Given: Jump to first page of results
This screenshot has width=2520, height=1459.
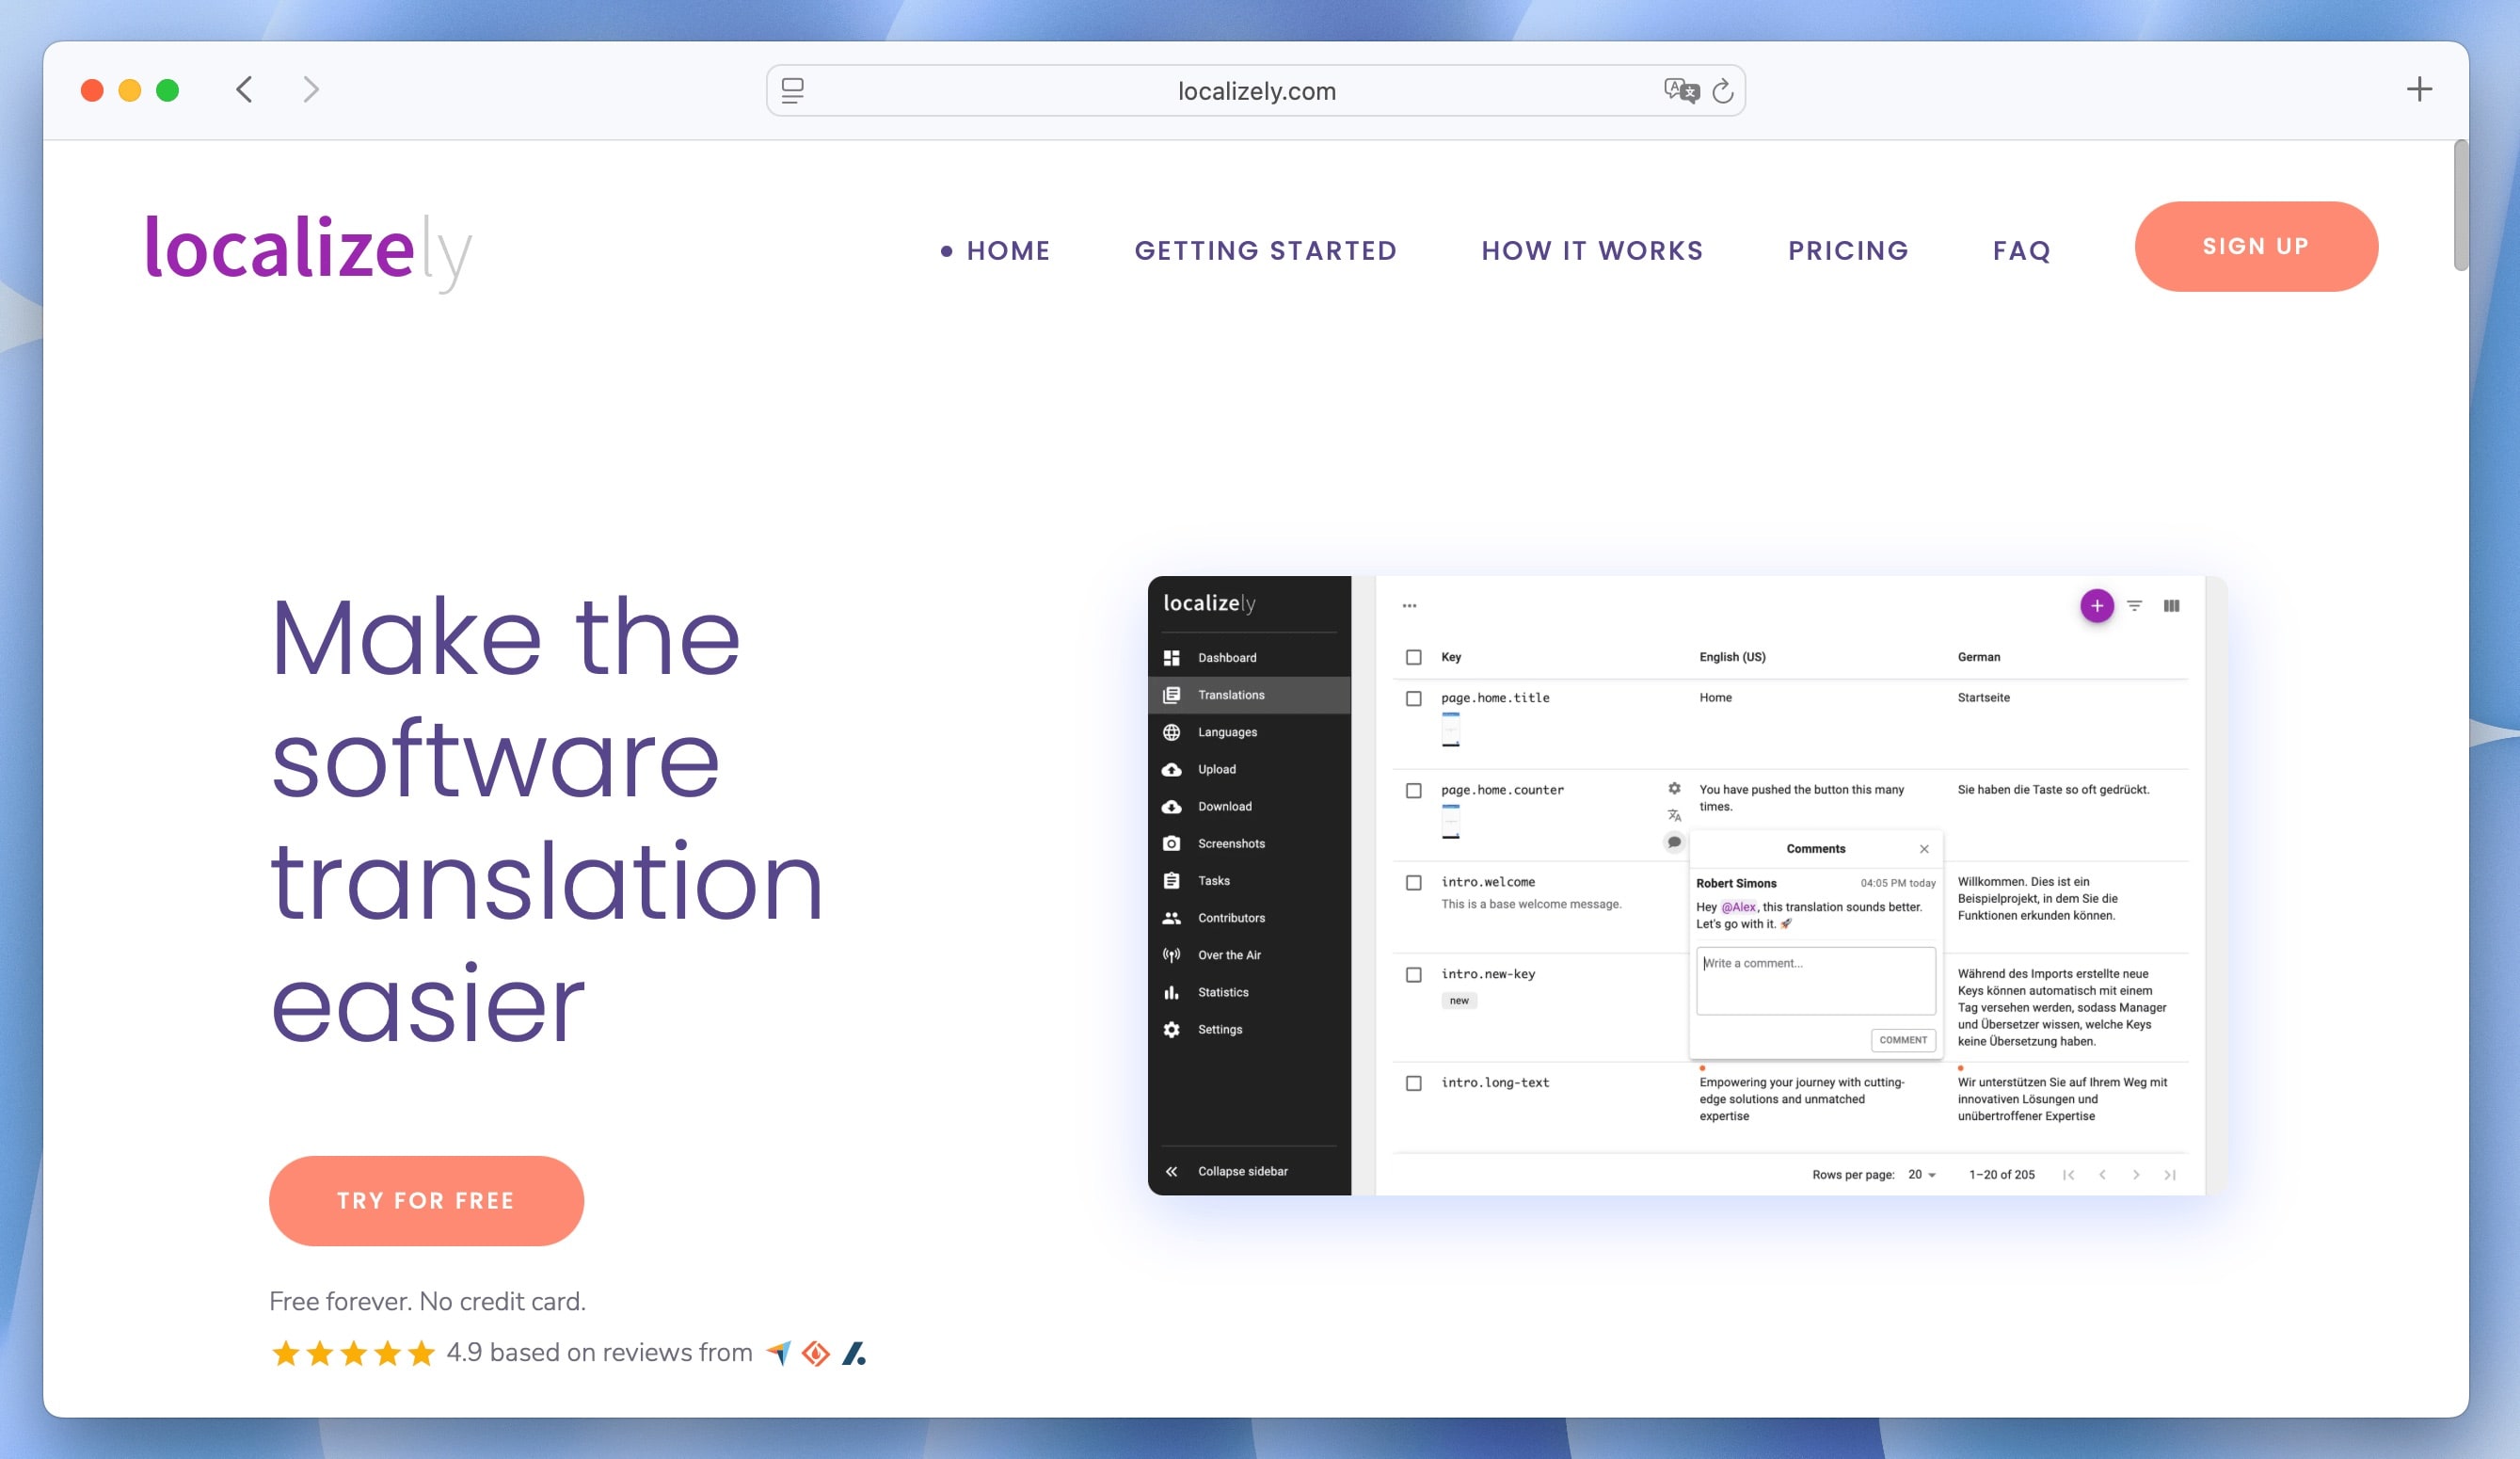Looking at the screenshot, I should tap(2068, 1174).
